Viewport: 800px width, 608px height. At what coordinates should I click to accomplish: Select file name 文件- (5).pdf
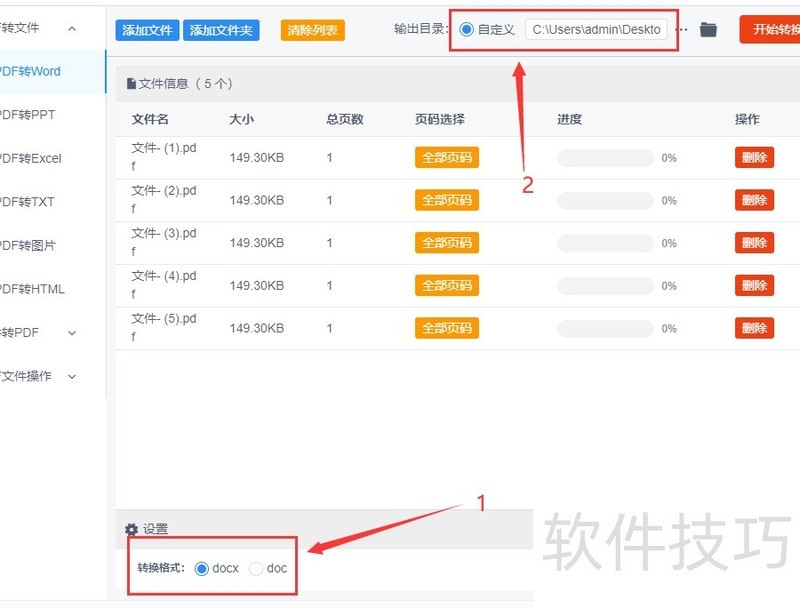[164, 327]
